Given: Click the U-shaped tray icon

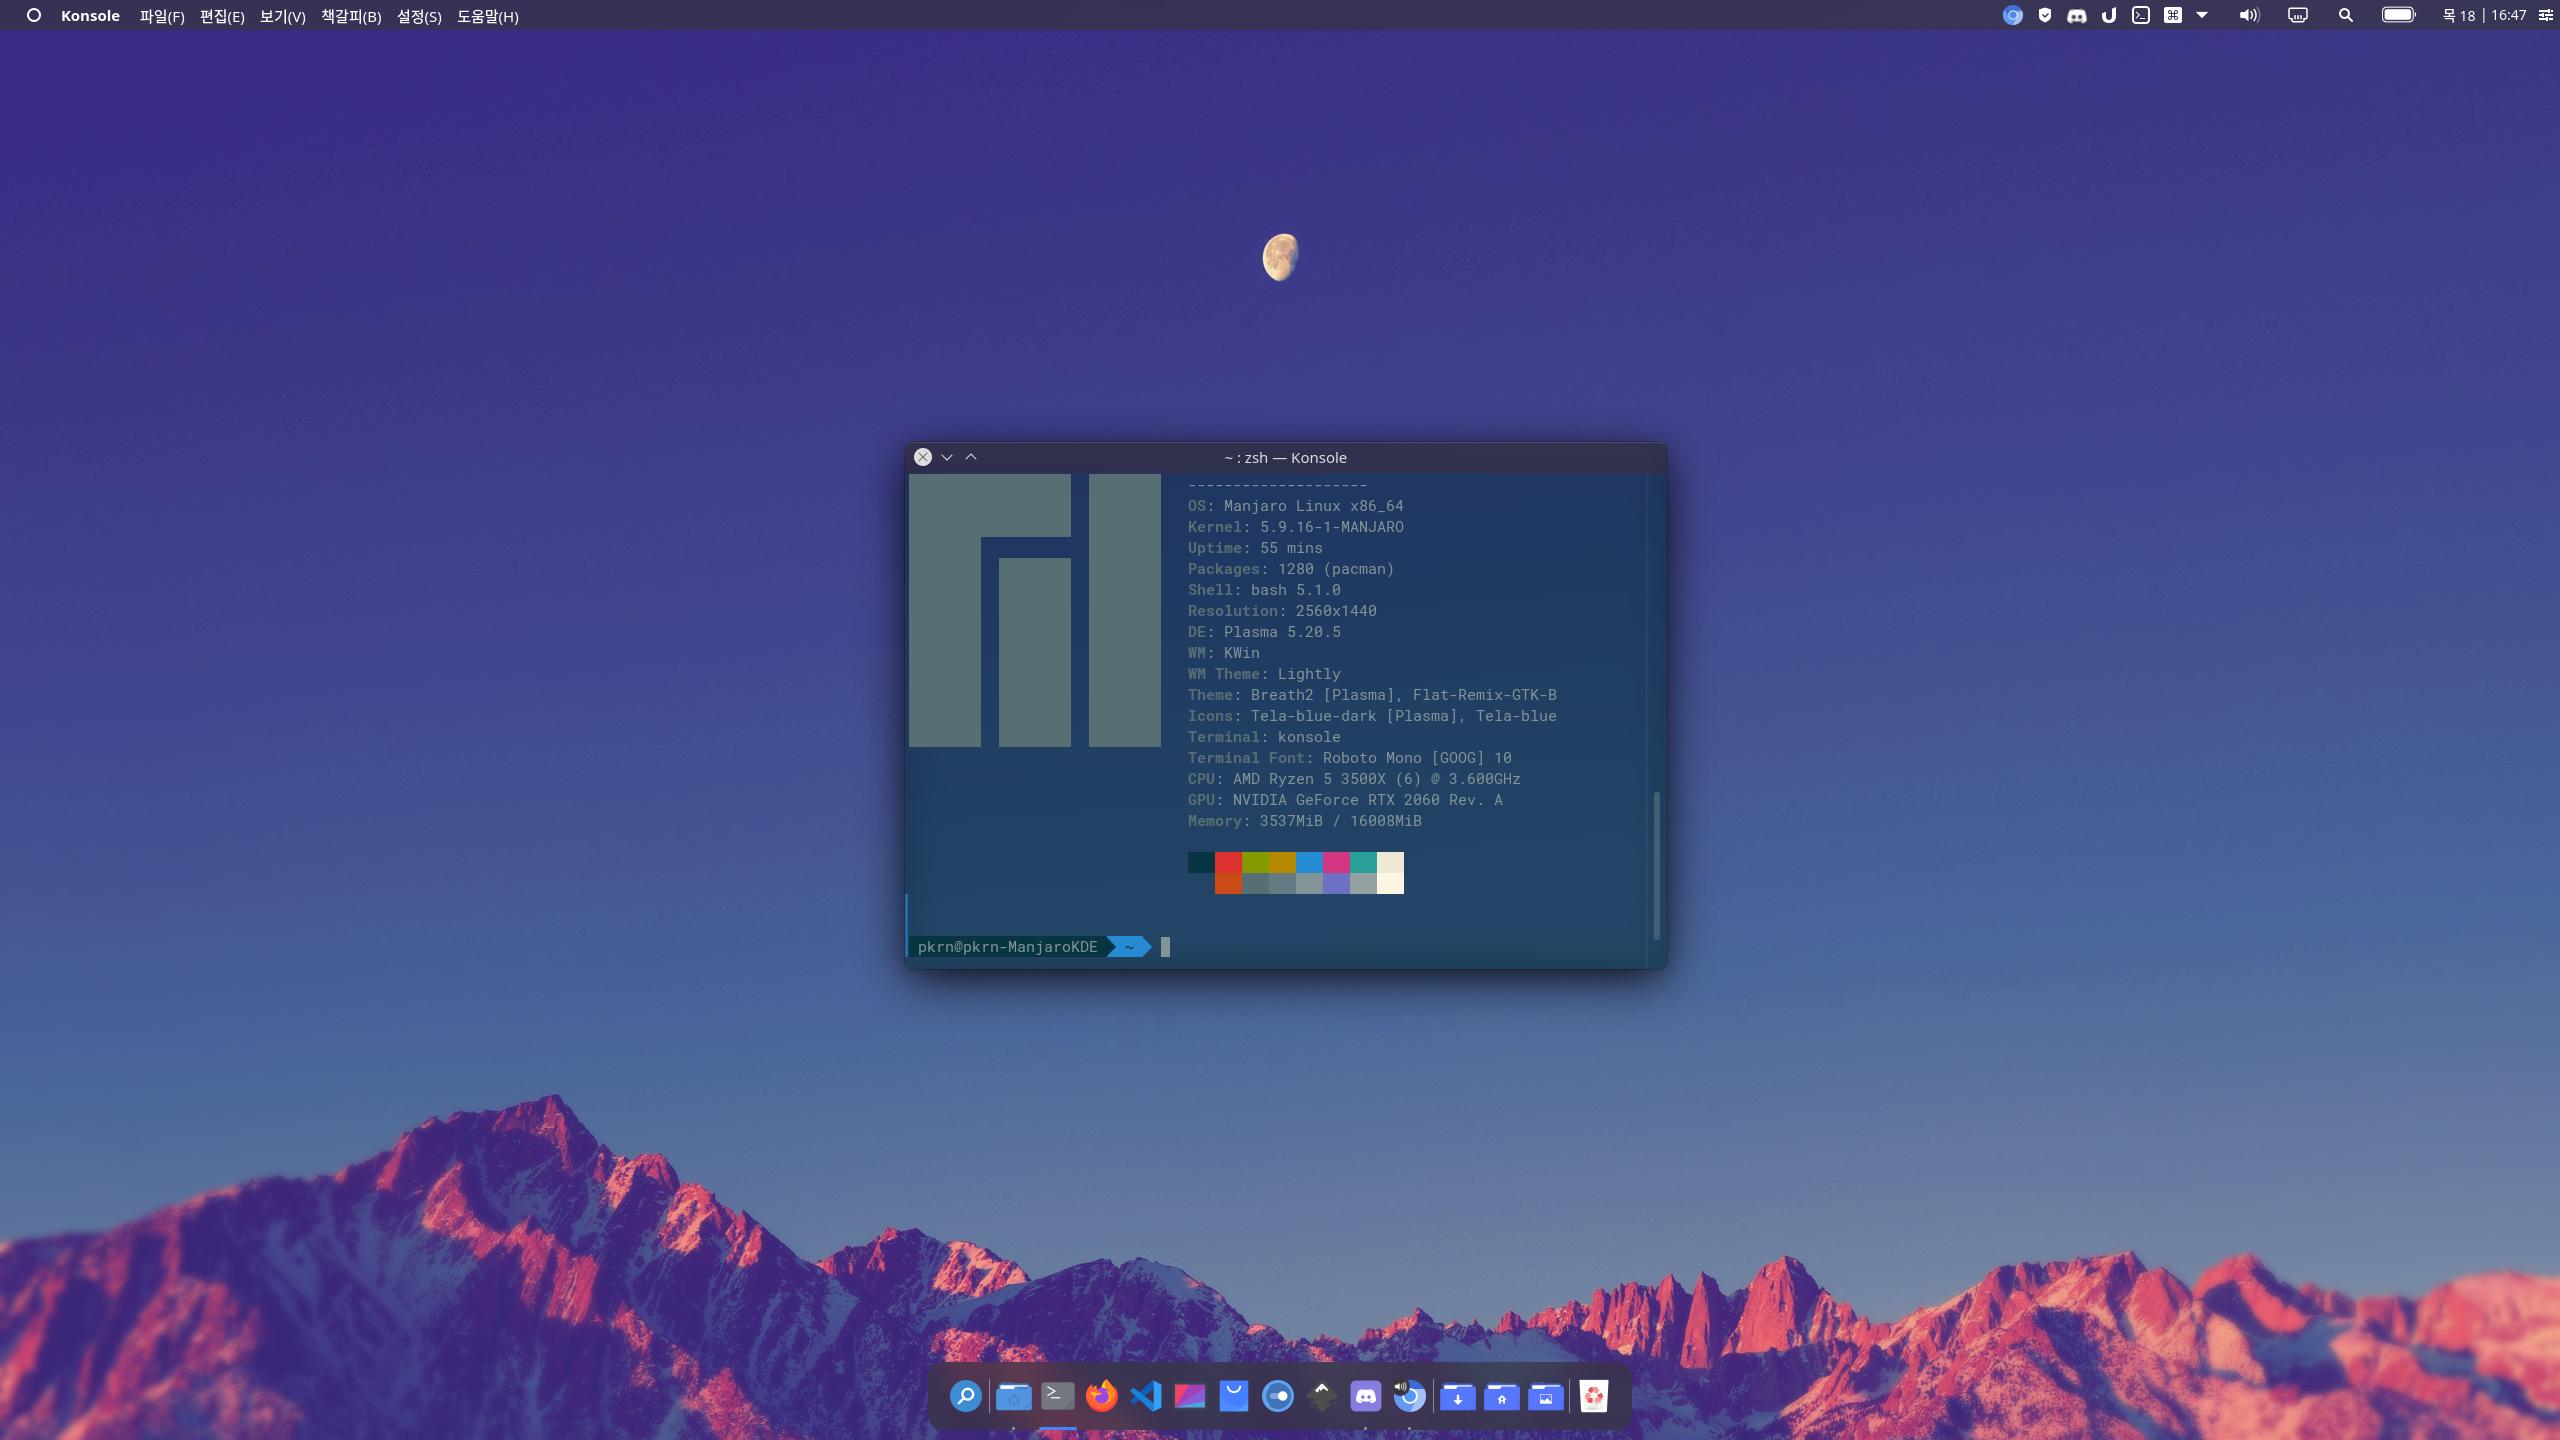Looking at the screenshot, I should [2109, 15].
